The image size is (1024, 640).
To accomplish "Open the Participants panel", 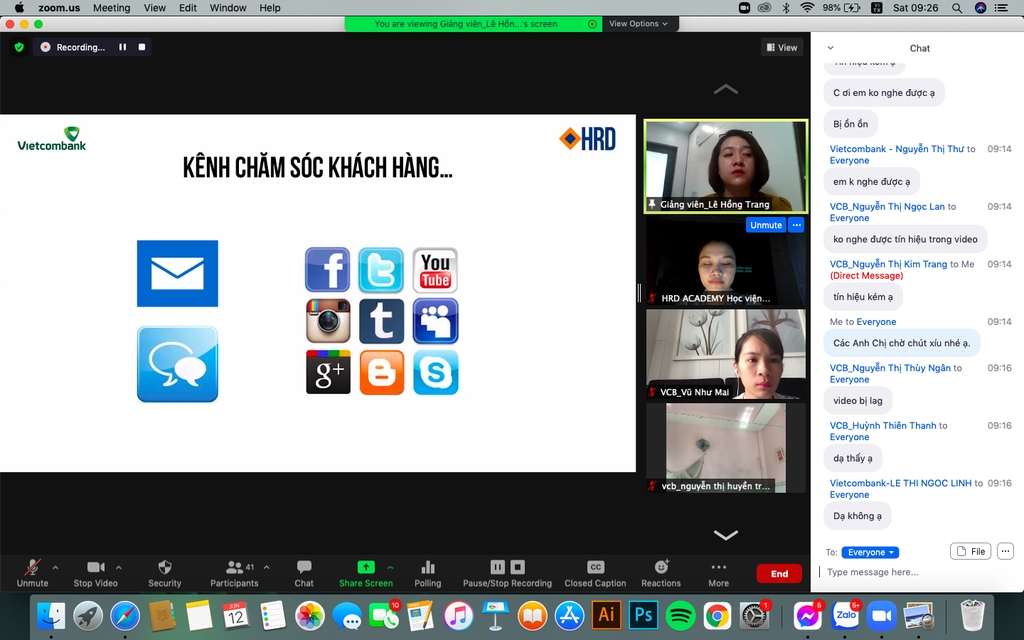I will 234,573.
